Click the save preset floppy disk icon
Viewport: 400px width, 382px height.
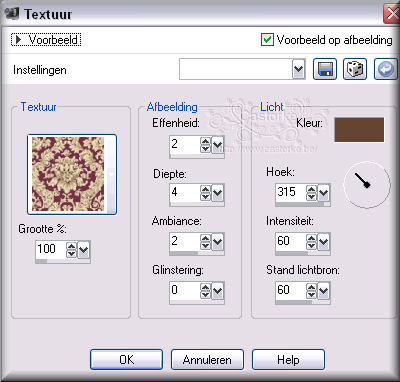point(325,69)
